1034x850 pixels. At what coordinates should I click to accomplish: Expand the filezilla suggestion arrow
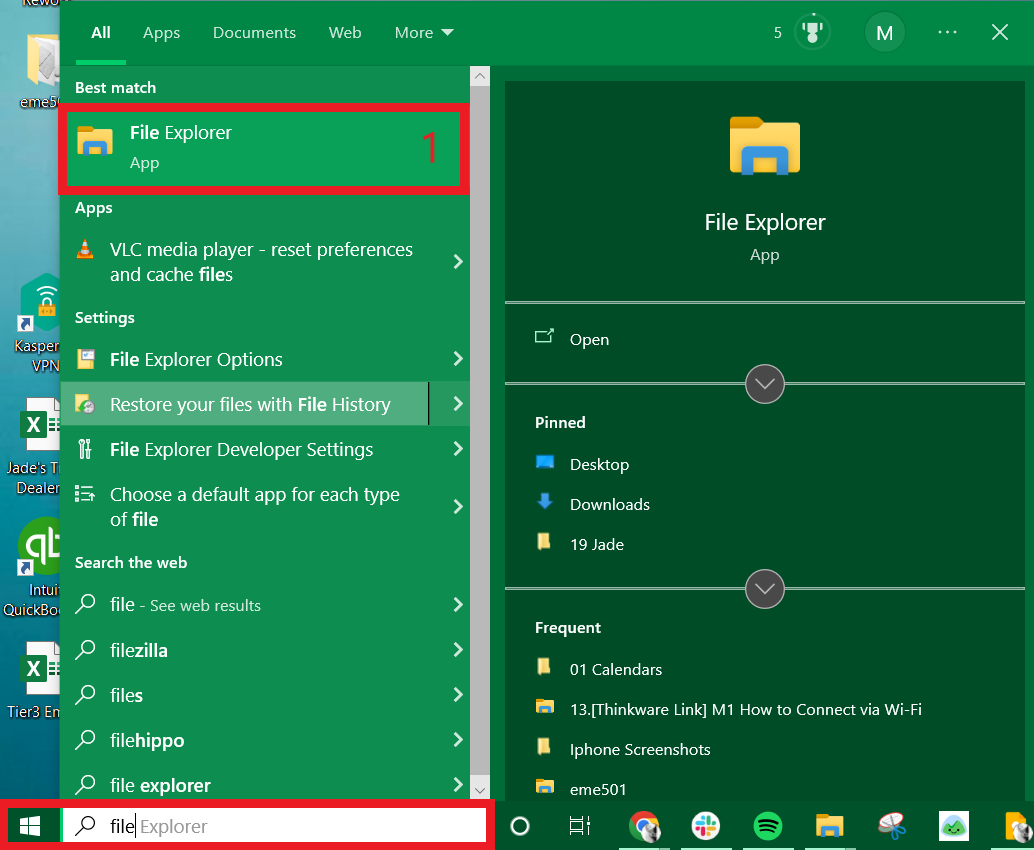click(458, 650)
